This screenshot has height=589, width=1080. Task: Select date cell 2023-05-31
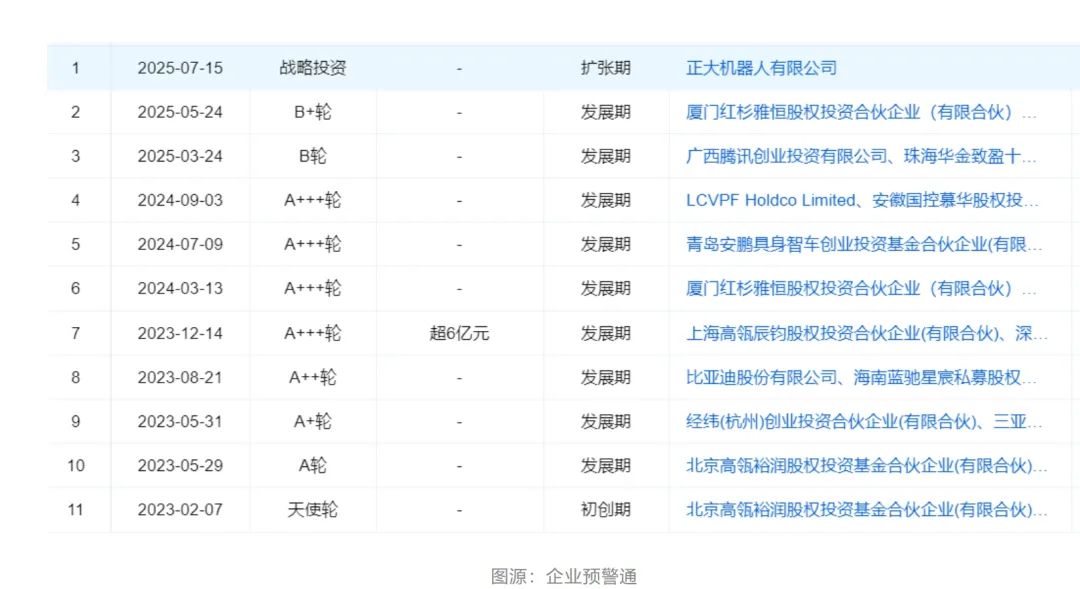pos(180,422)
